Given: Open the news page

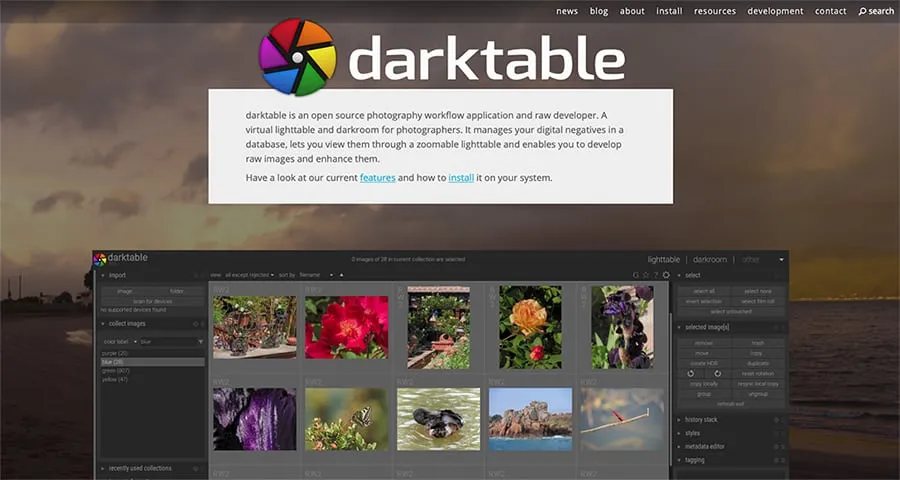Looking at the screenshot, I should pyautogui.click(x=567, y=11).
